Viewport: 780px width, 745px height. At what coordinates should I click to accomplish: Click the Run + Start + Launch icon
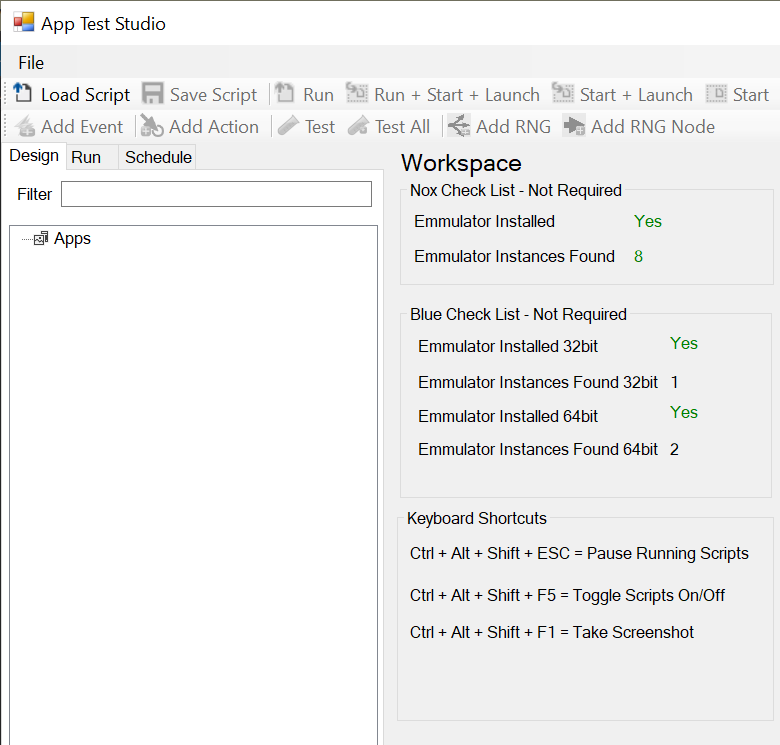coord(357,93)
